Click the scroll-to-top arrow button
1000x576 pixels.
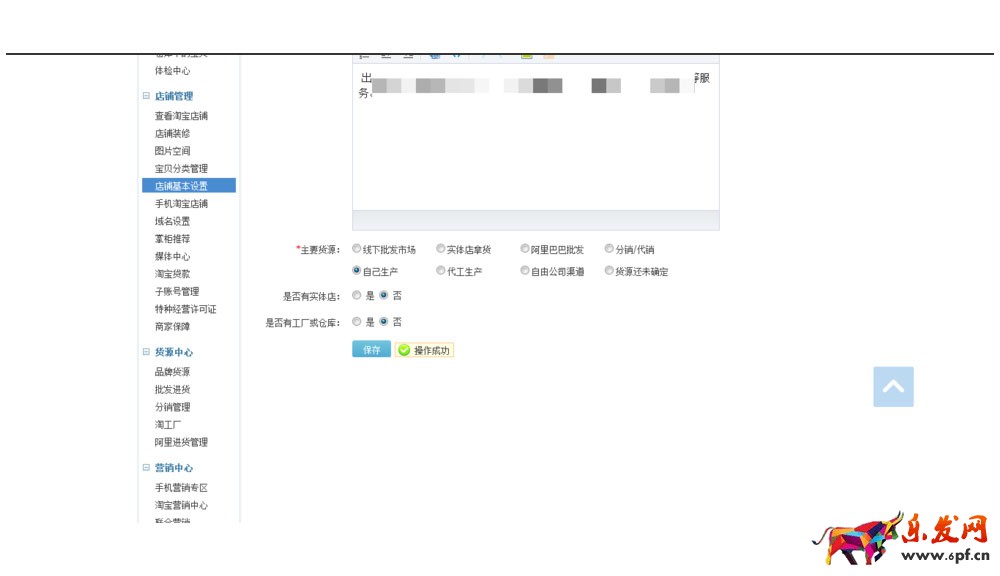[893, 387]
